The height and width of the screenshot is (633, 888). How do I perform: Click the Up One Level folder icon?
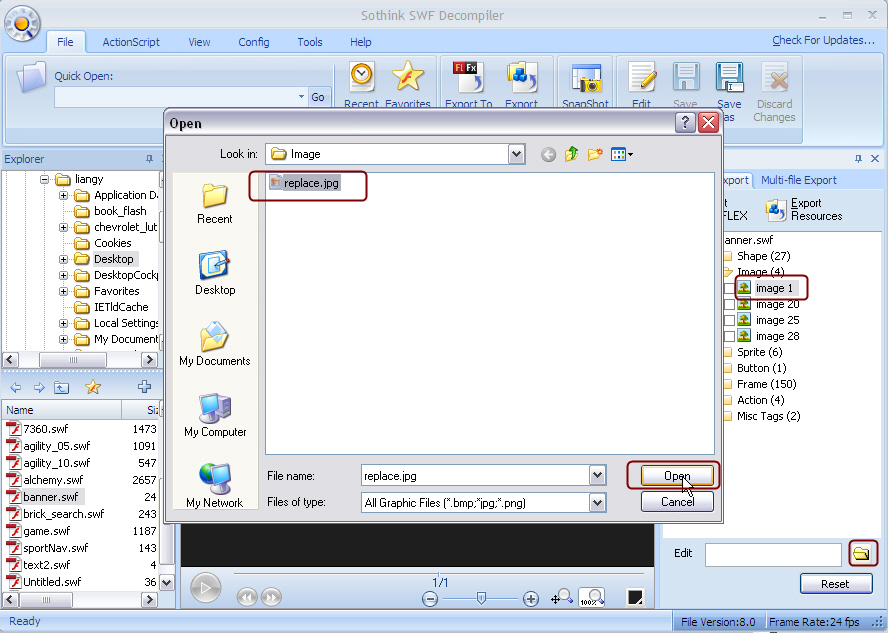pyautogui.click(x=572, y=154)
